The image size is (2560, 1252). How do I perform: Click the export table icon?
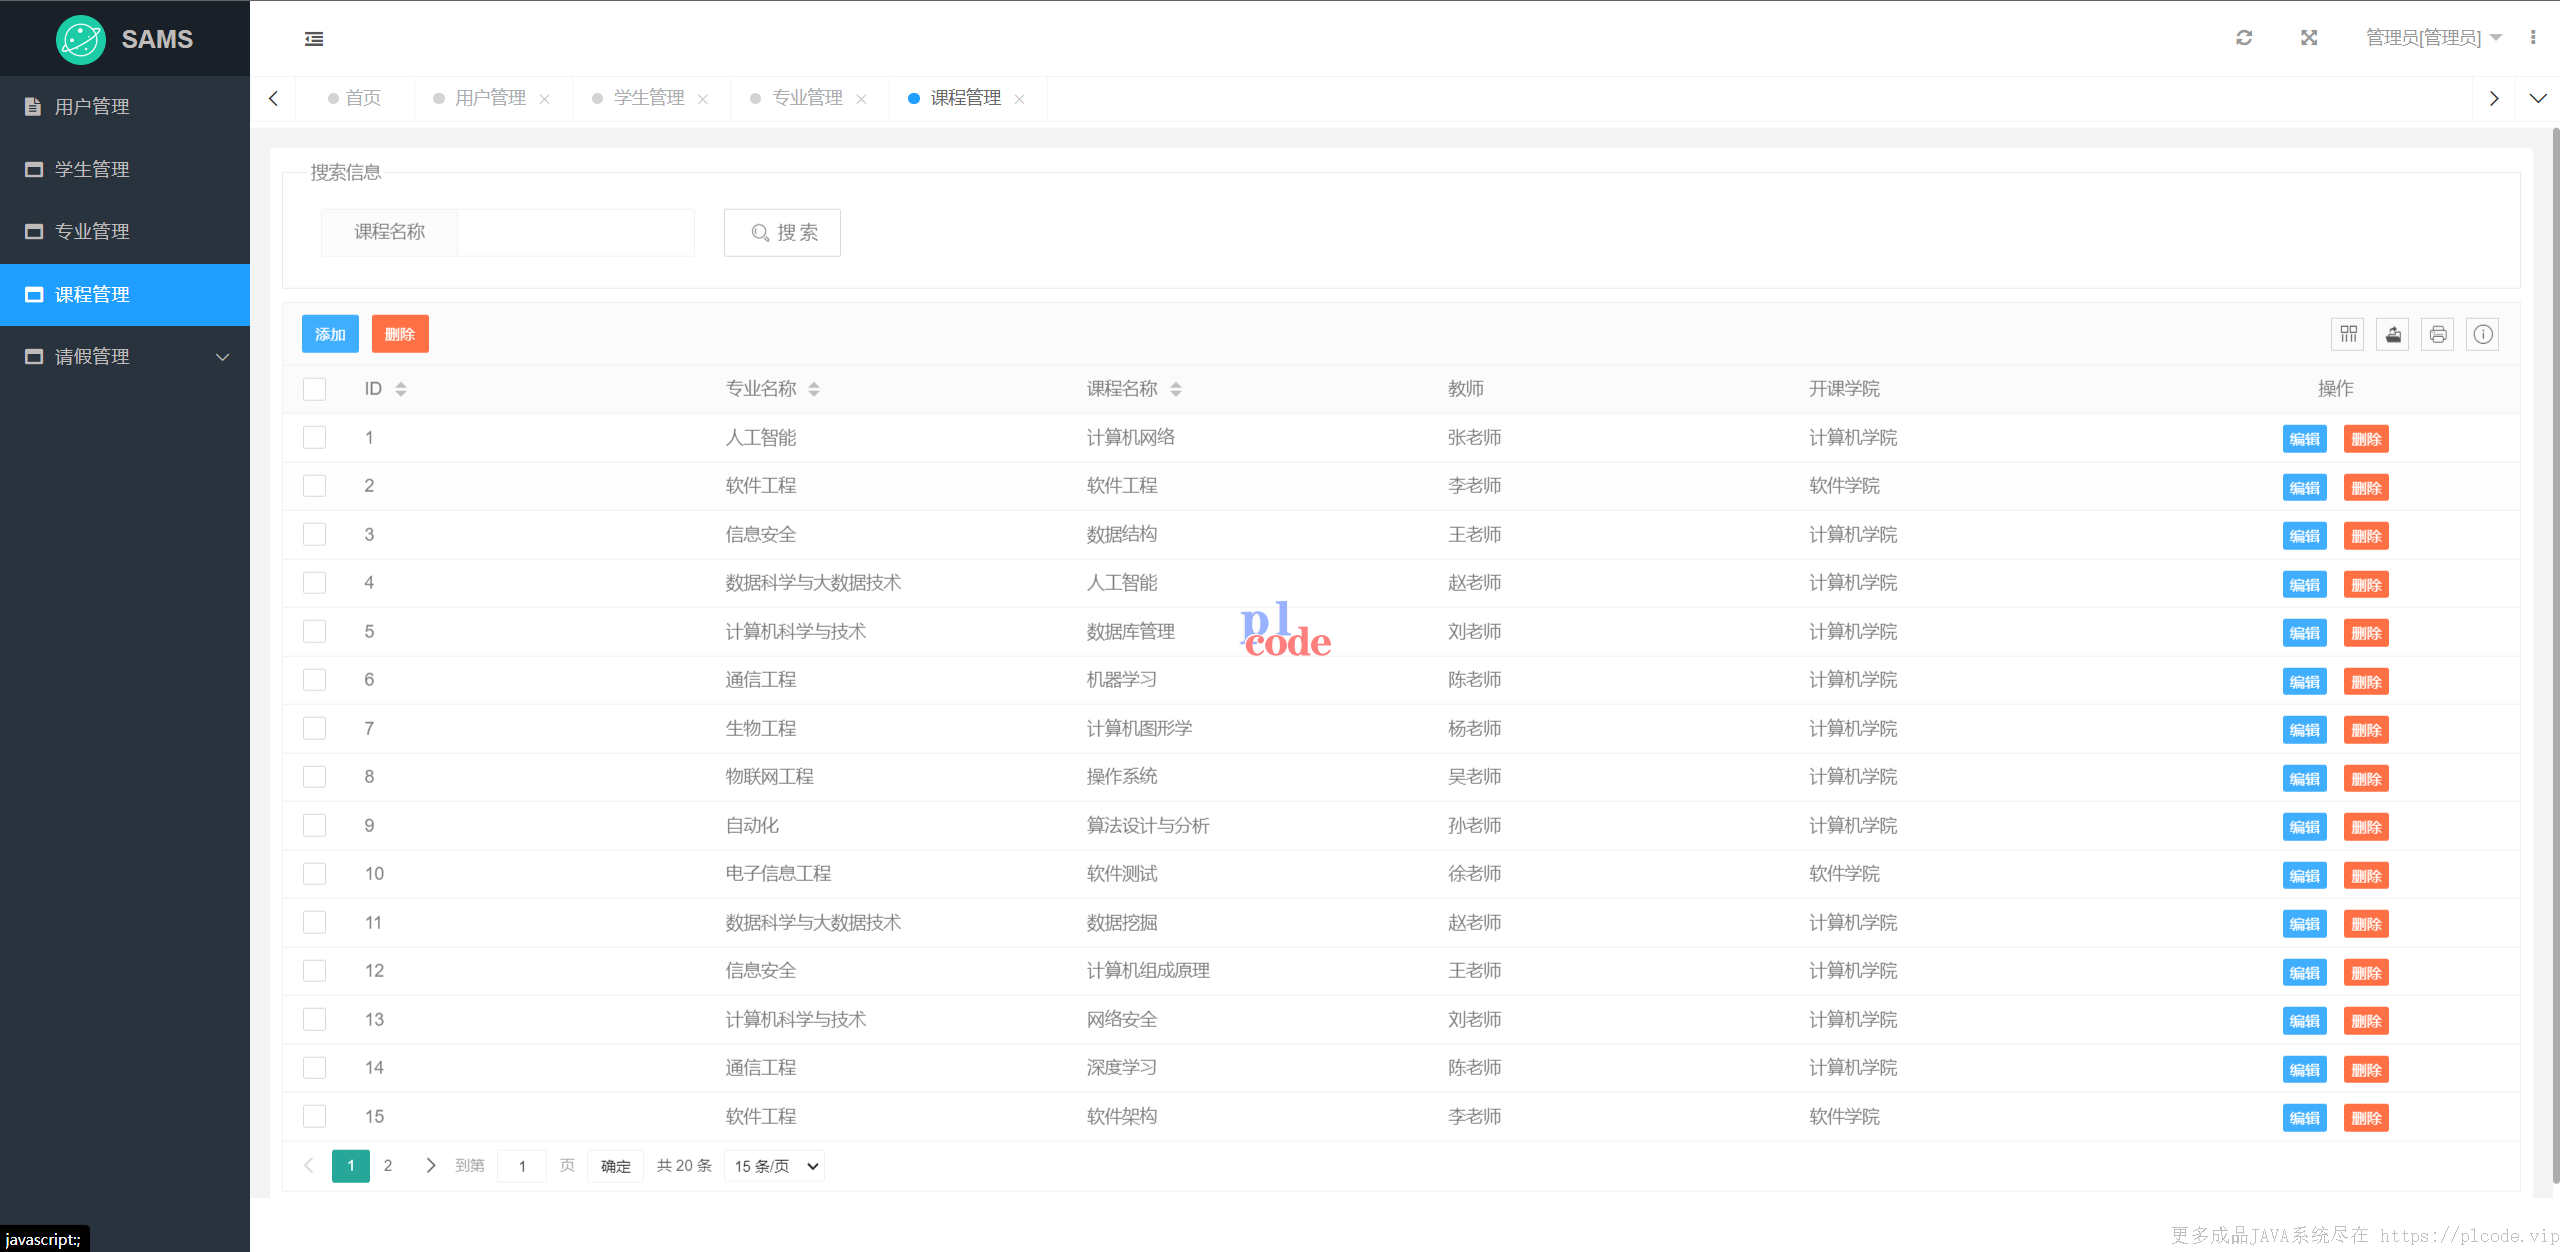(2393, 334)
